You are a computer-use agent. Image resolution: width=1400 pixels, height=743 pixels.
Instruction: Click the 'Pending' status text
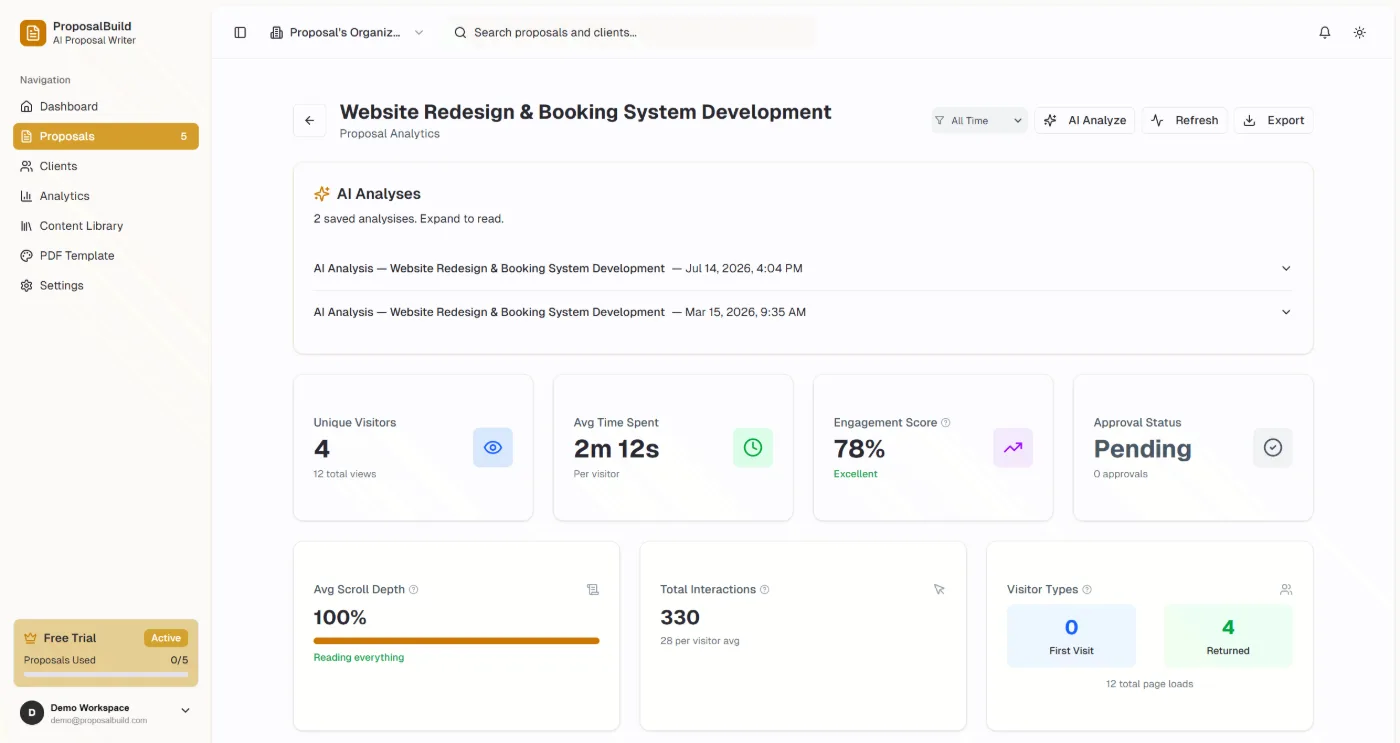click(1142, 449)
